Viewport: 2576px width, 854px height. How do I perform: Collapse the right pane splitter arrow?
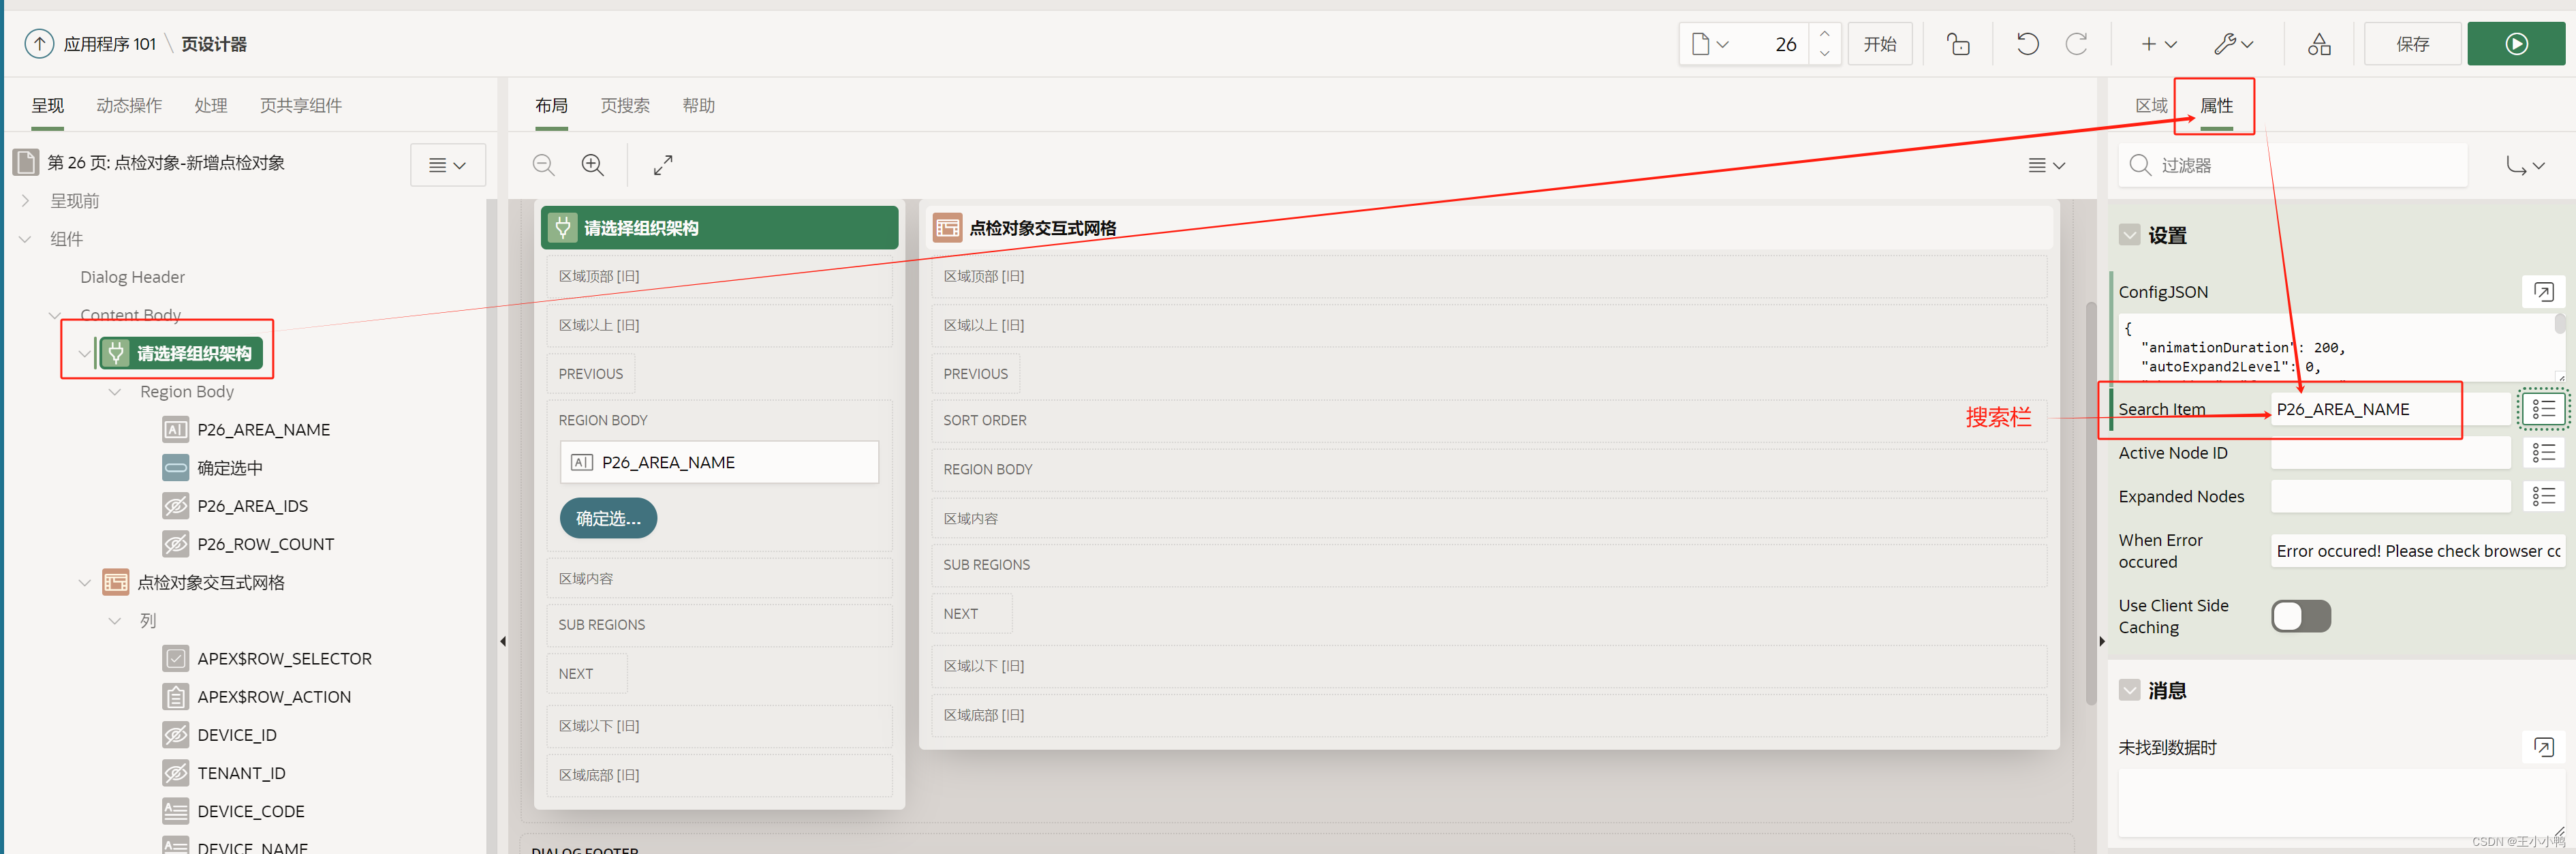click(2101, 641)
